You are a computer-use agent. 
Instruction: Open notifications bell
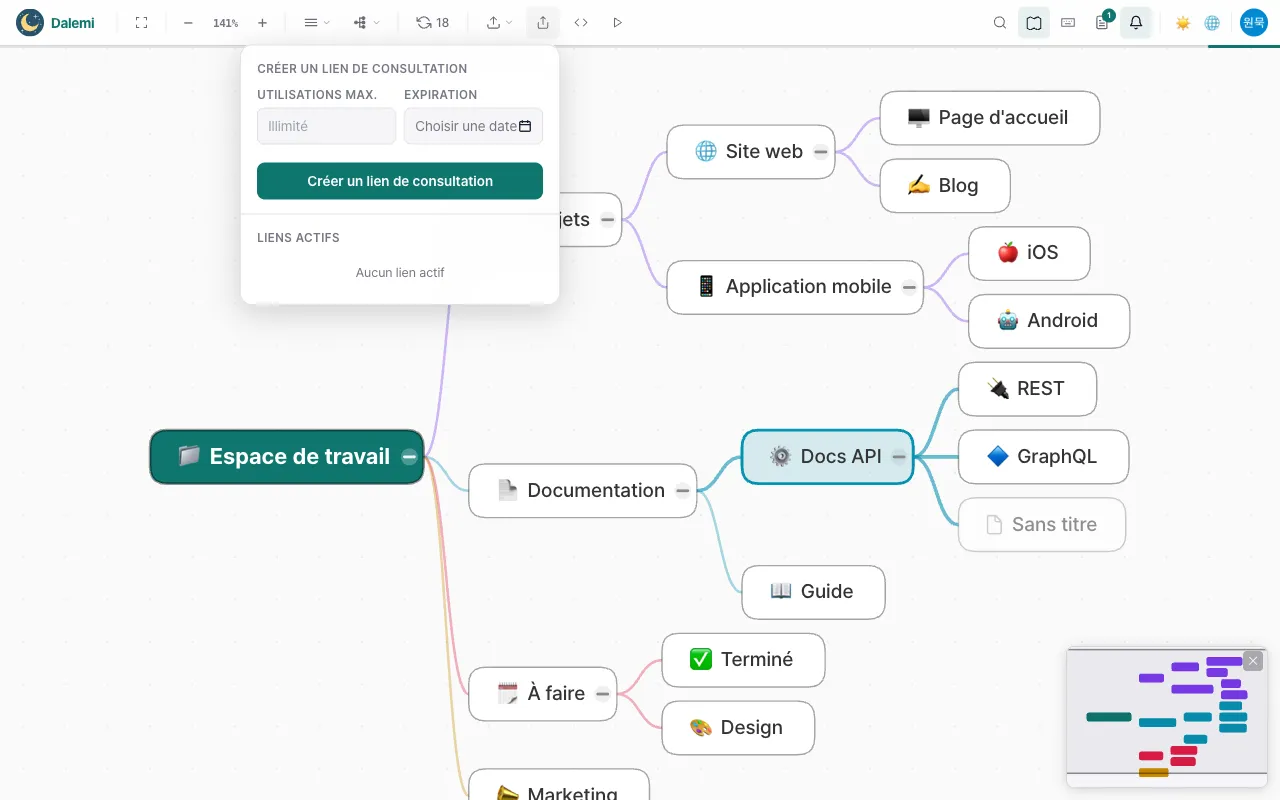1136,22
